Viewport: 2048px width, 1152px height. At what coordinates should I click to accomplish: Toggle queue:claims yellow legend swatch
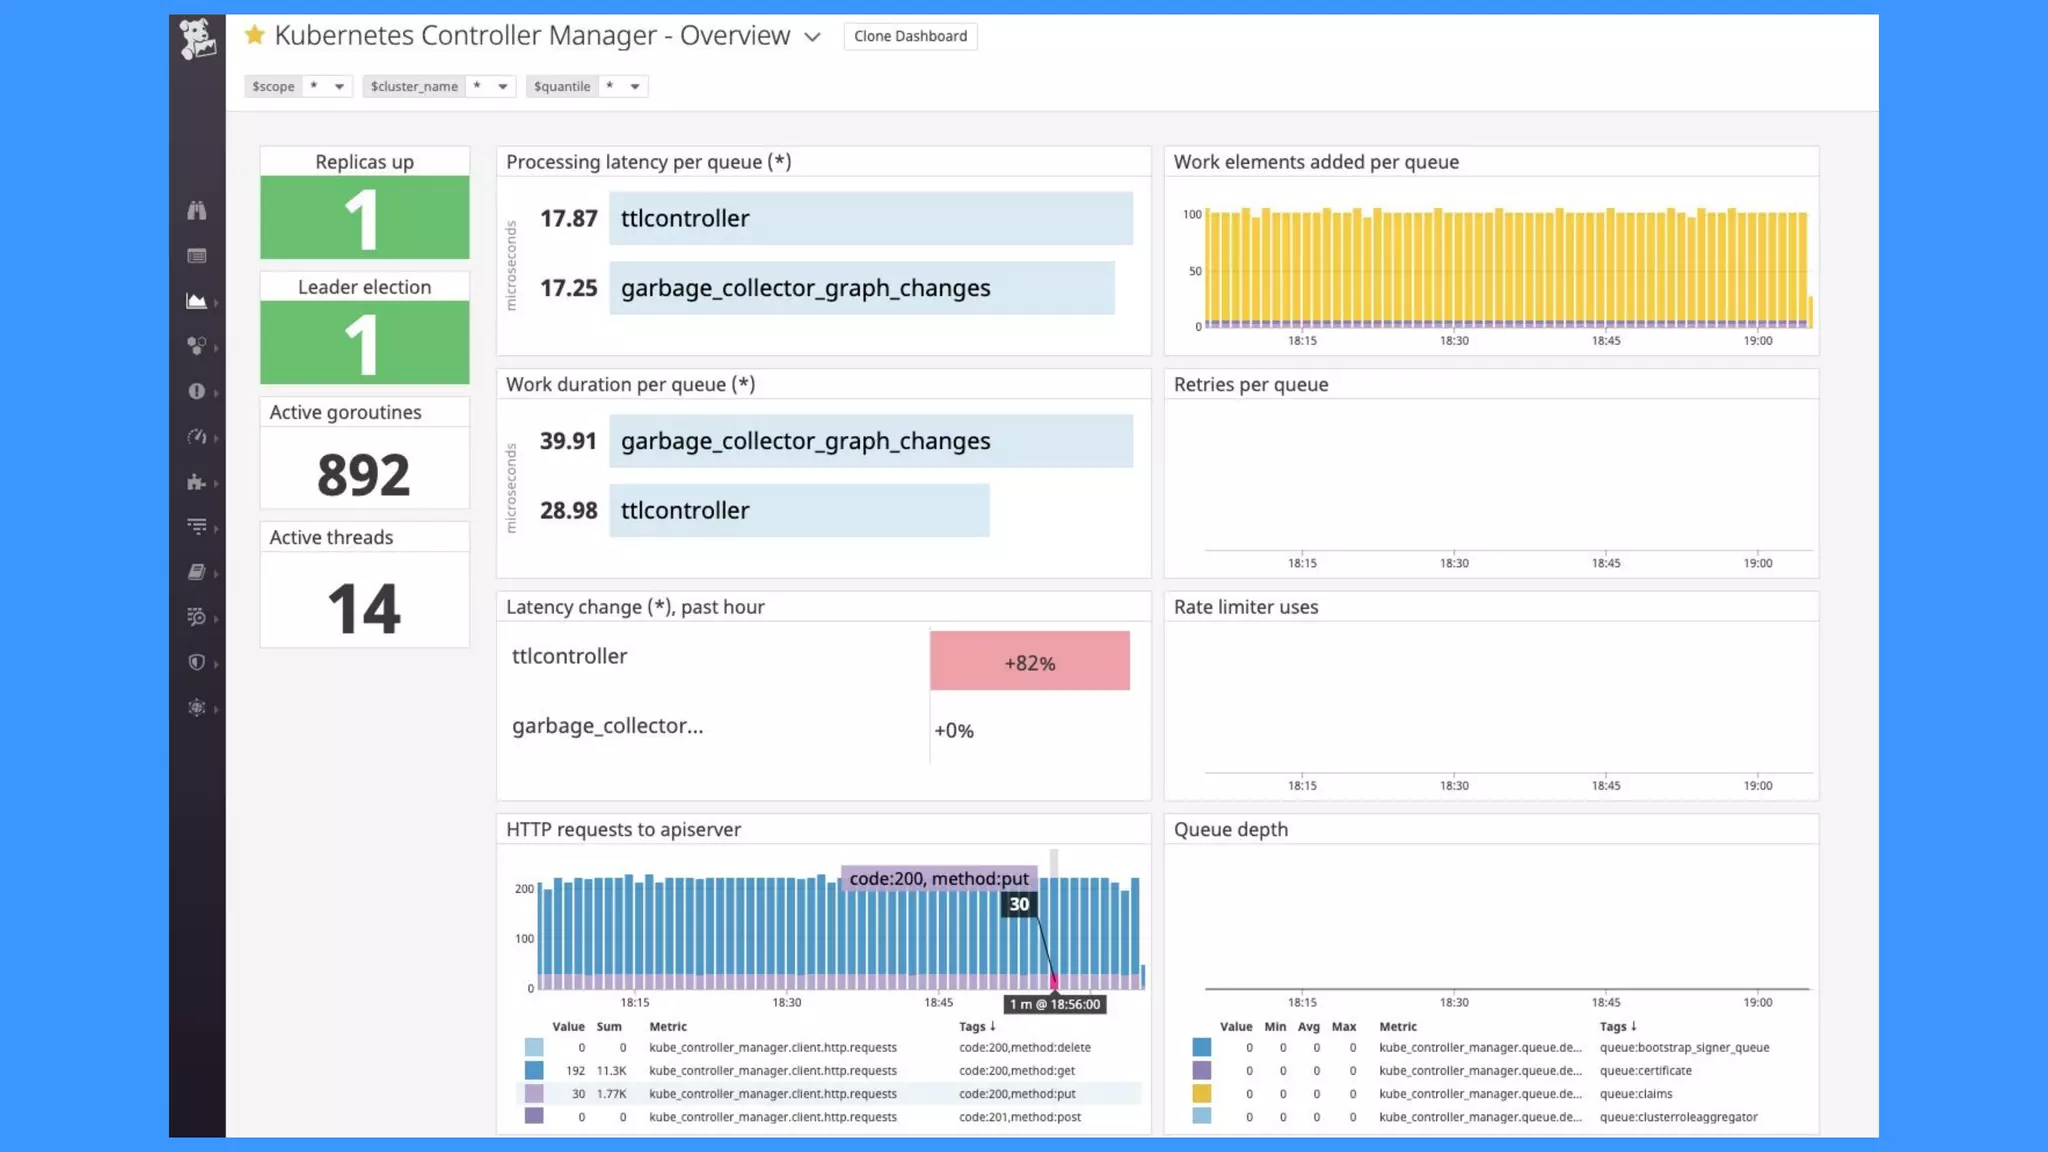click(1201, 1093)
